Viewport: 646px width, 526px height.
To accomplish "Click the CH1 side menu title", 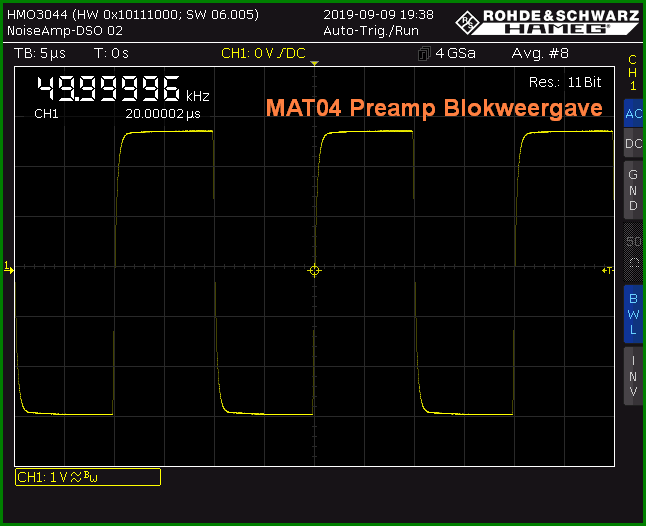I will (x=633, y=72).
